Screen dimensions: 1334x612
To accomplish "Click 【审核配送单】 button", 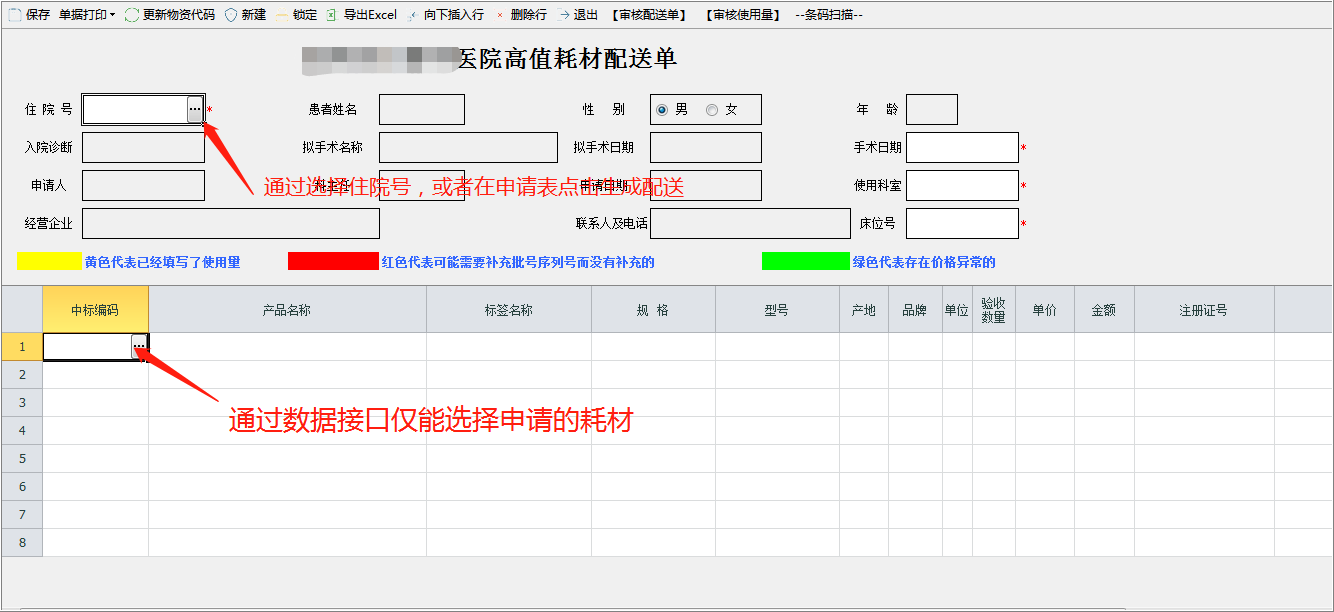I will 650,15.
